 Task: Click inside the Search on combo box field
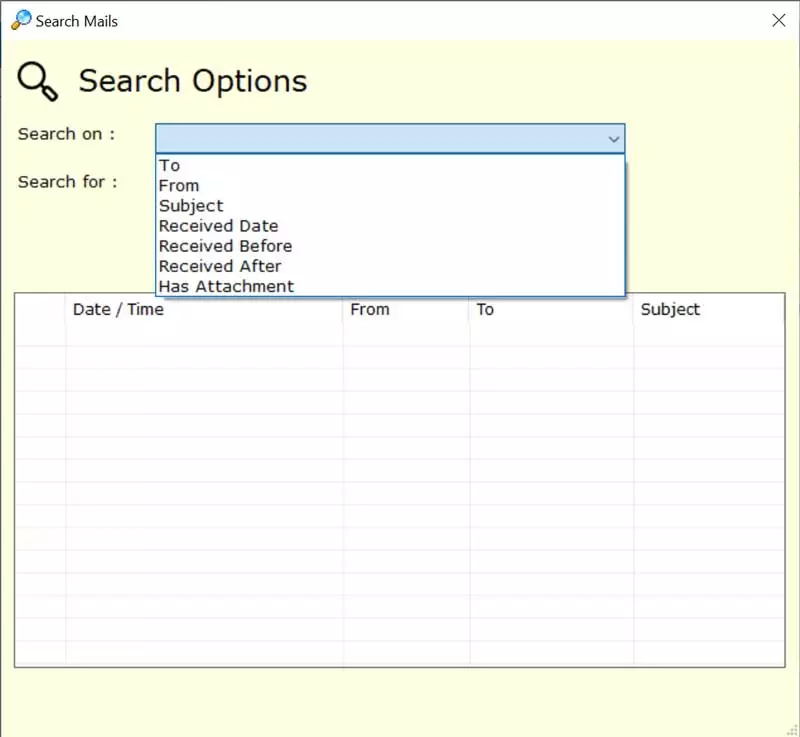point(380,139)
